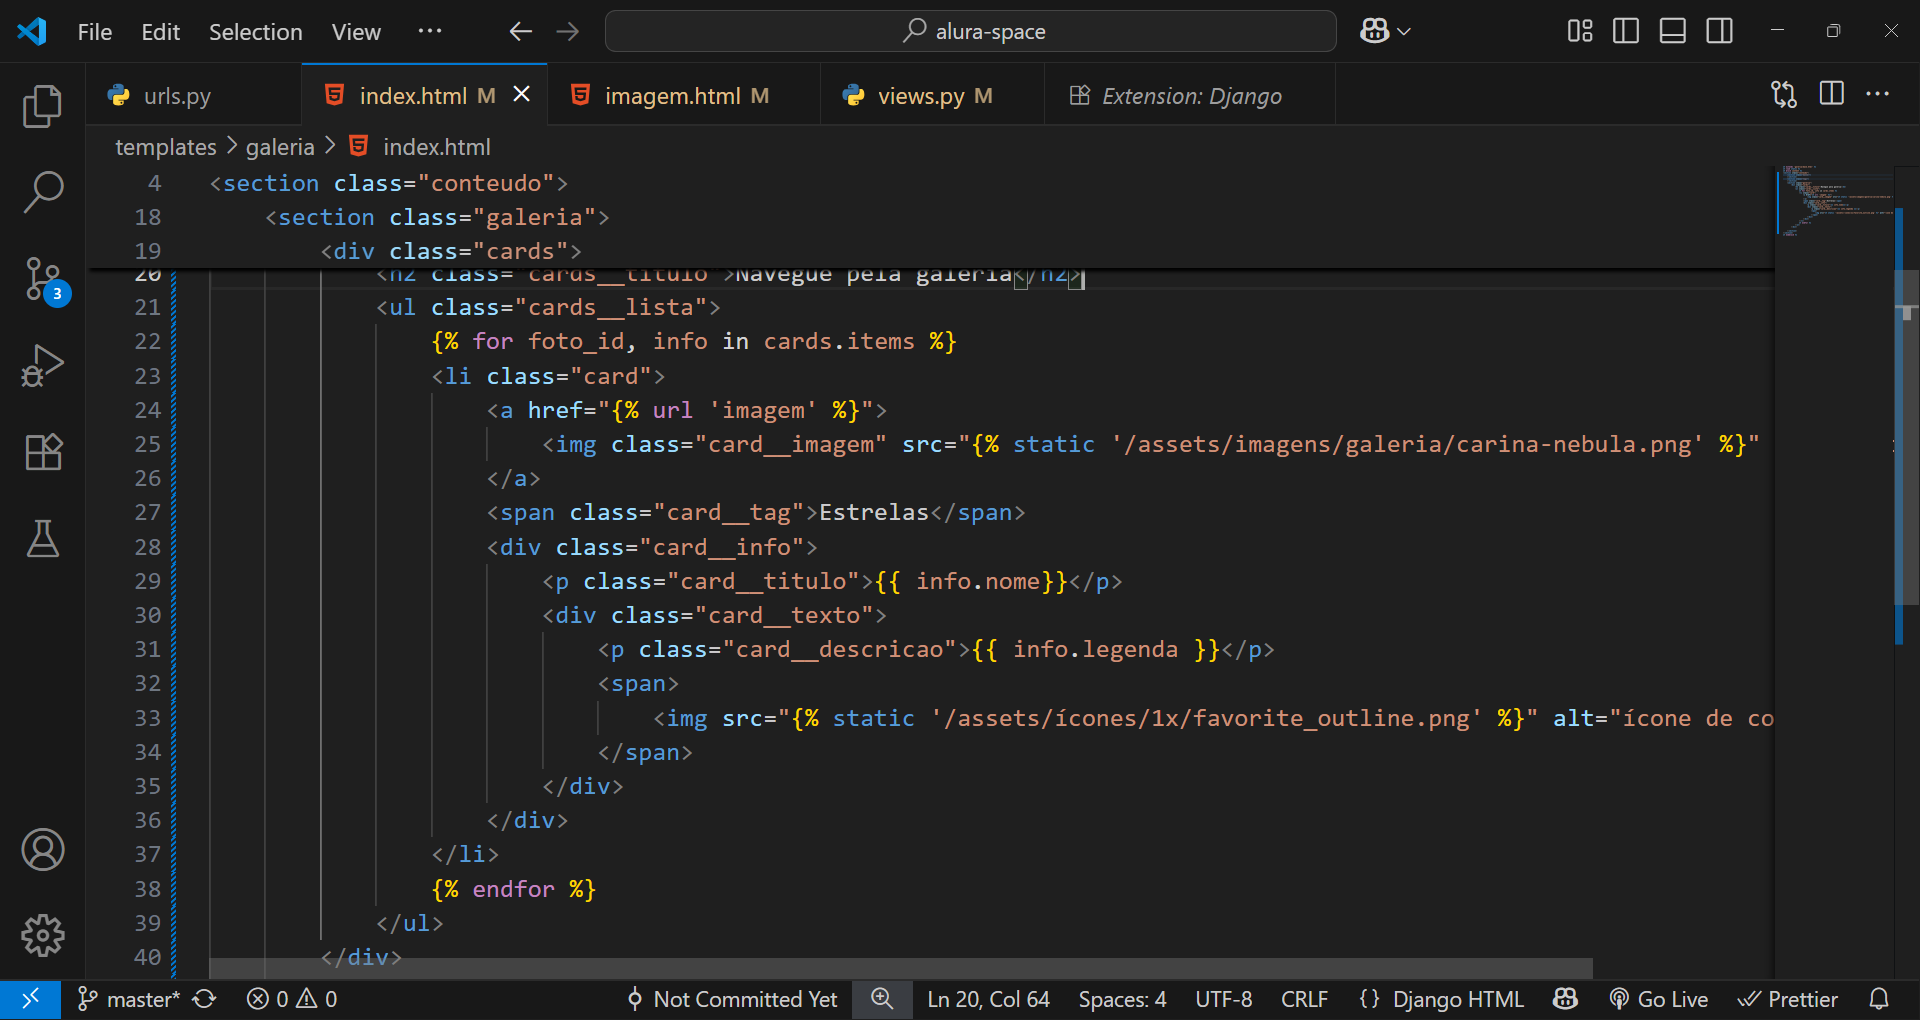Open notifications bell

click(1879, 999)
